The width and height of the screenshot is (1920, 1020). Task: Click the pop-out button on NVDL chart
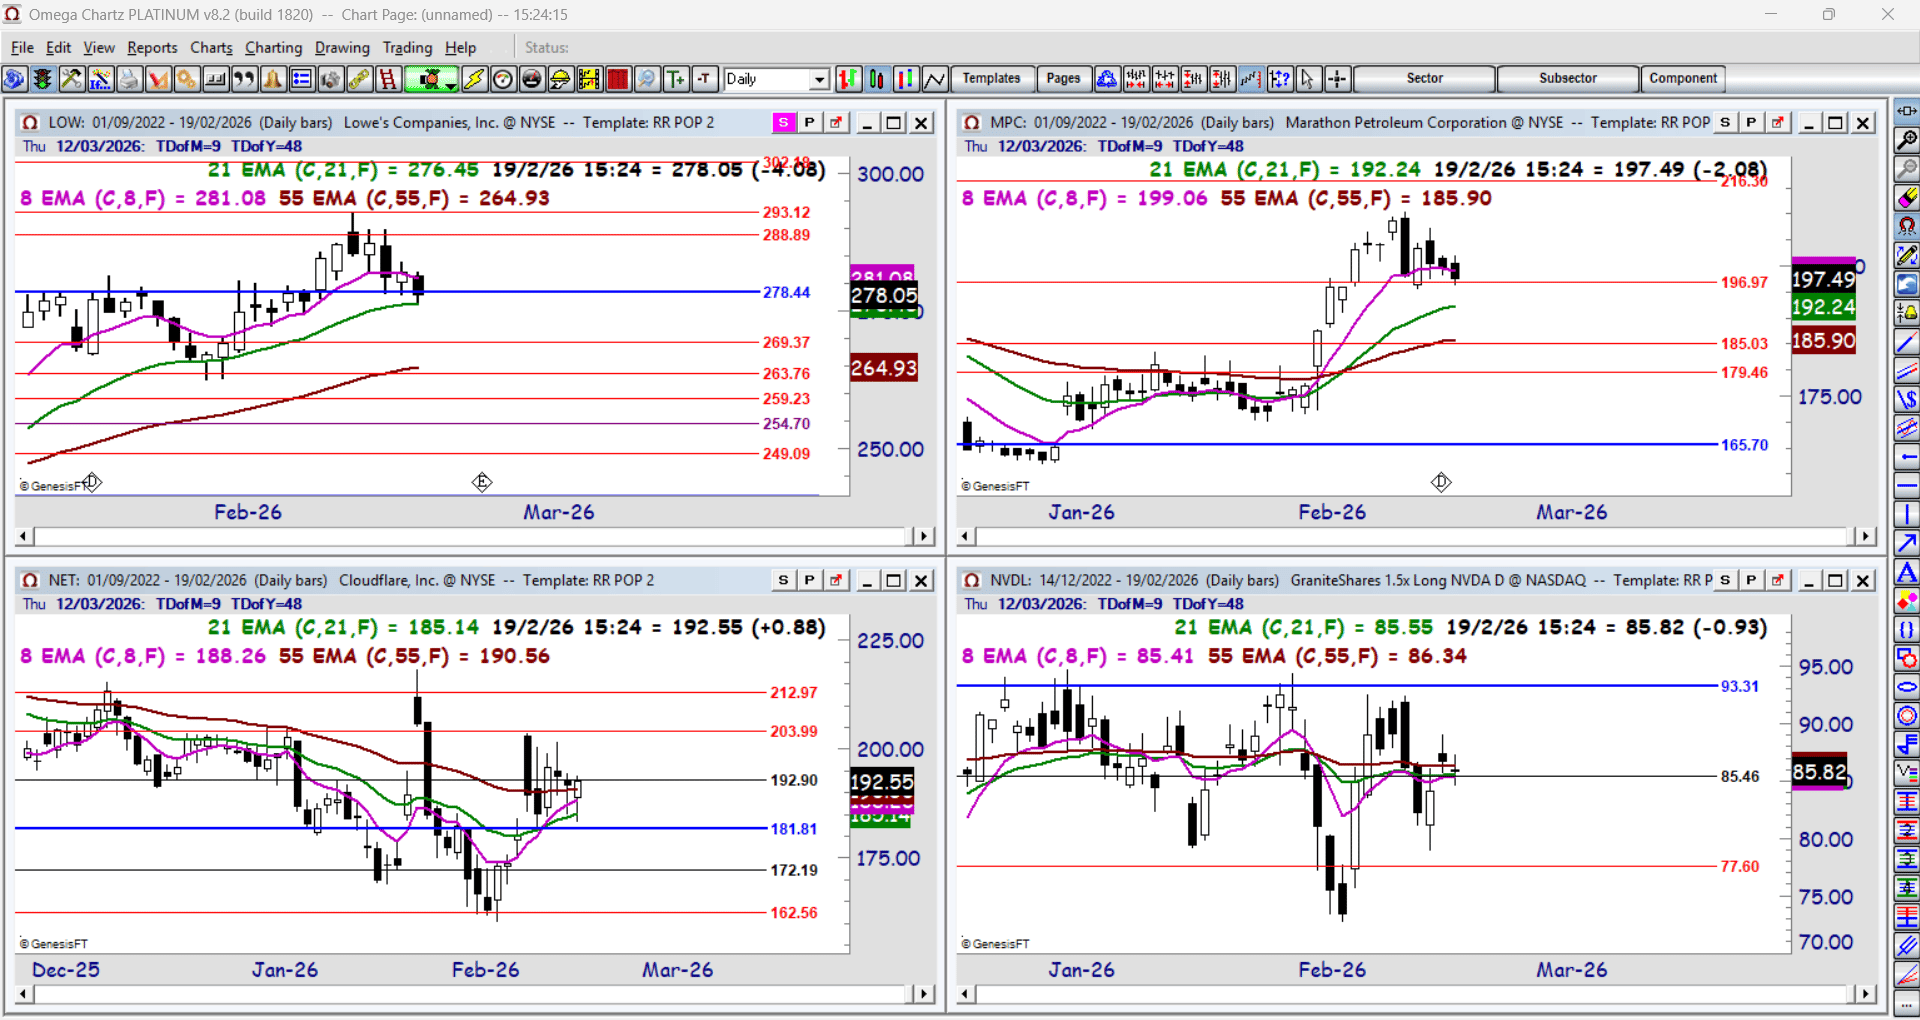(x=1778, y=580)
